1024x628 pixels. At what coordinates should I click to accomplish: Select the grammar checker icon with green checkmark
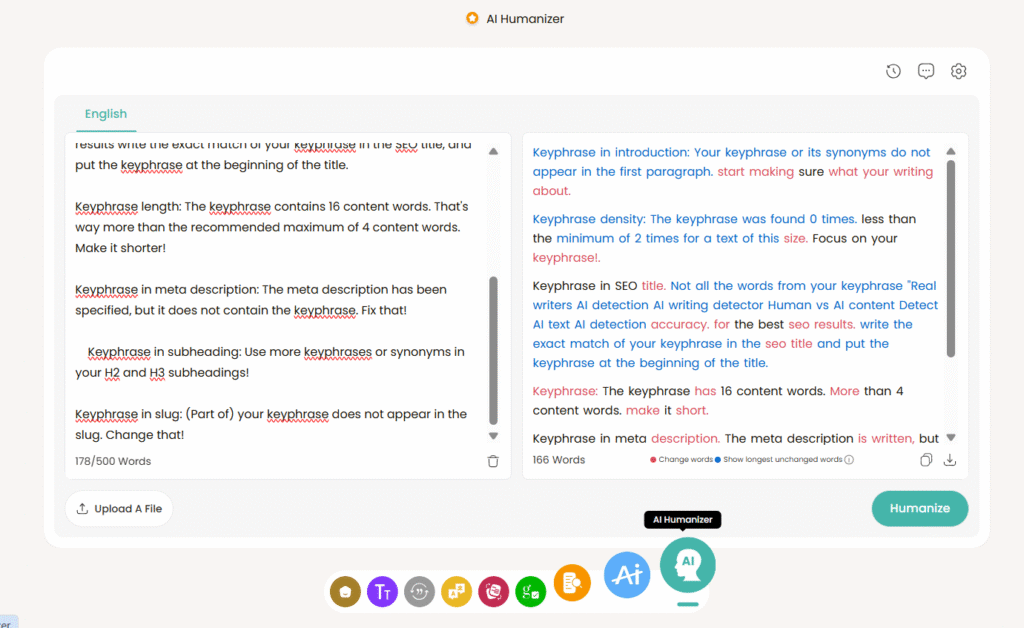pos(530,591)
